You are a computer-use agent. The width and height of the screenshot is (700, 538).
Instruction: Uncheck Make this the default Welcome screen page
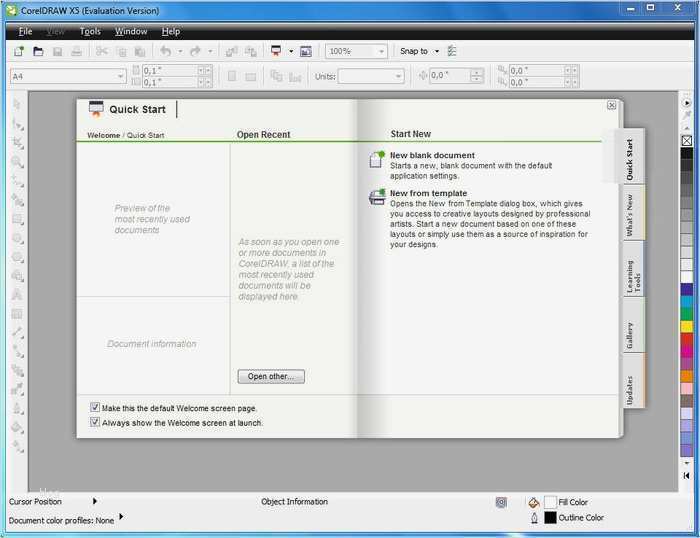coord(95,407)
